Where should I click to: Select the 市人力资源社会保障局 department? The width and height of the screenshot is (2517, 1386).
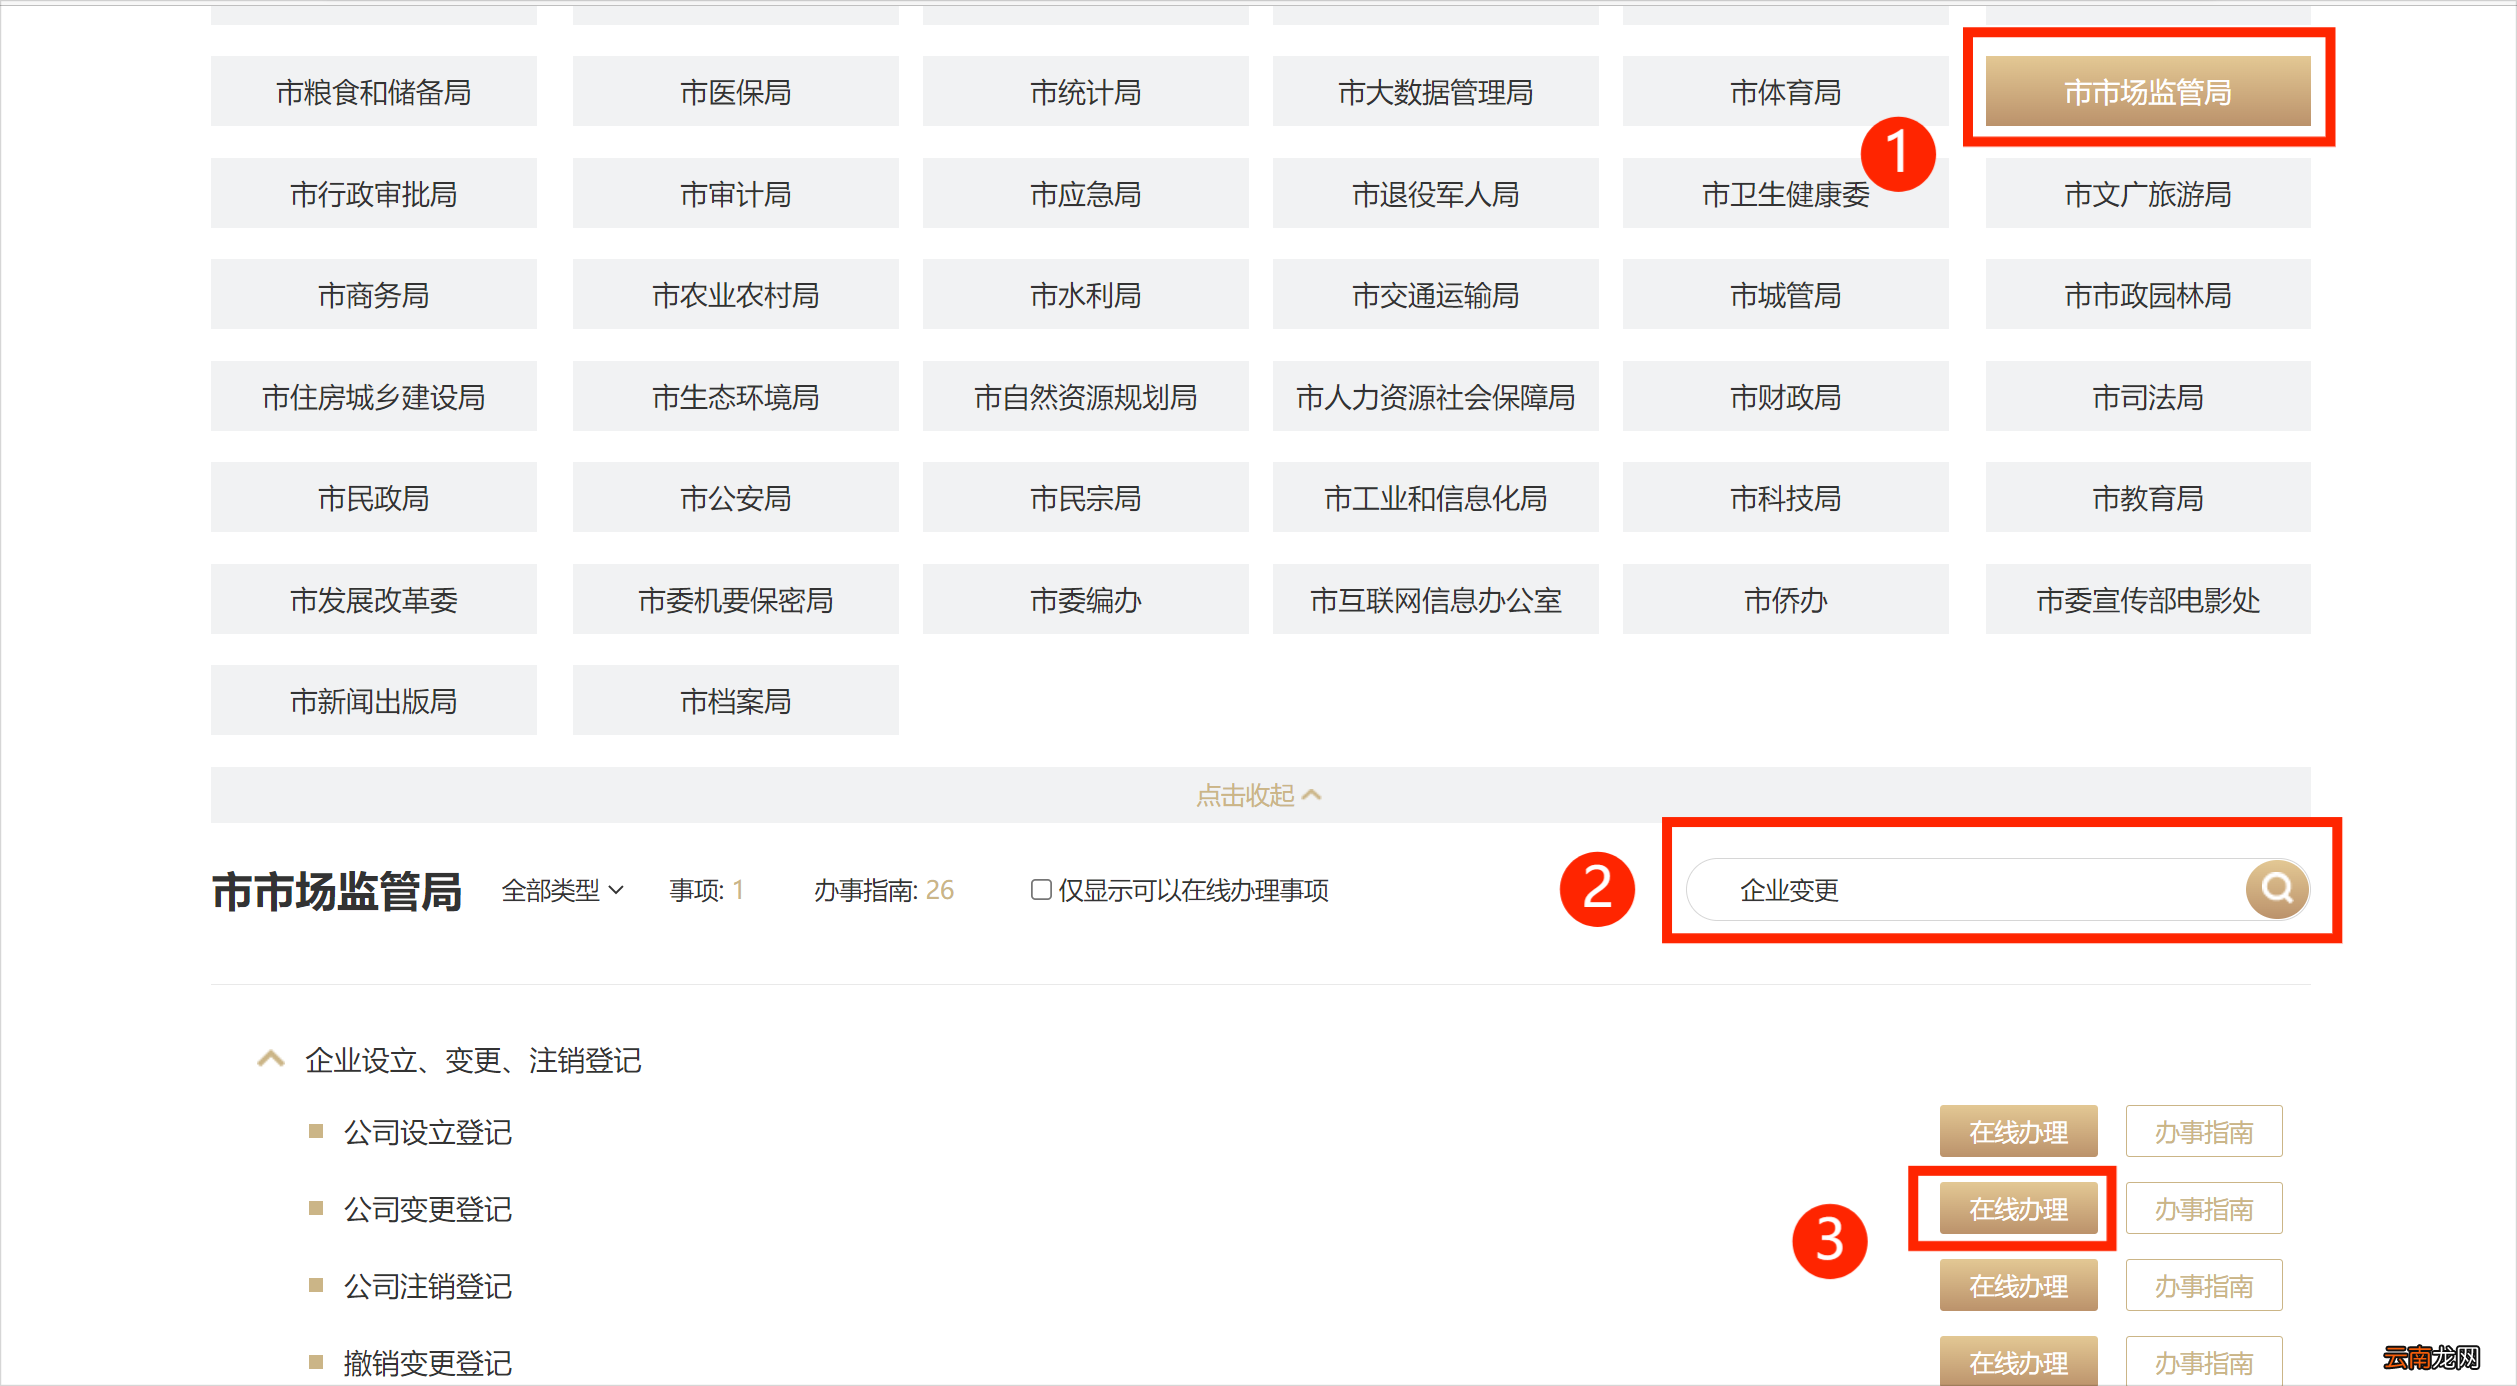[x=1436, y=396]
